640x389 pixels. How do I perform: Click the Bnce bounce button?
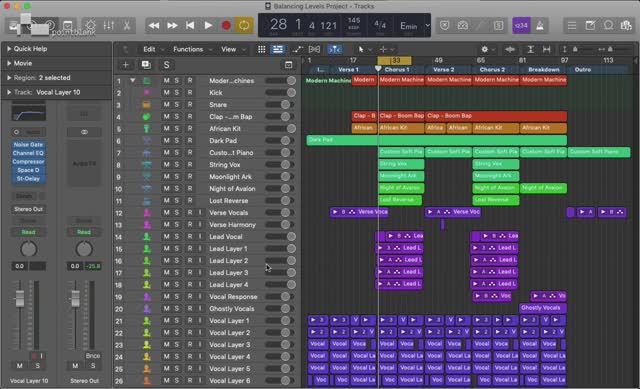(x=93, y=356)
